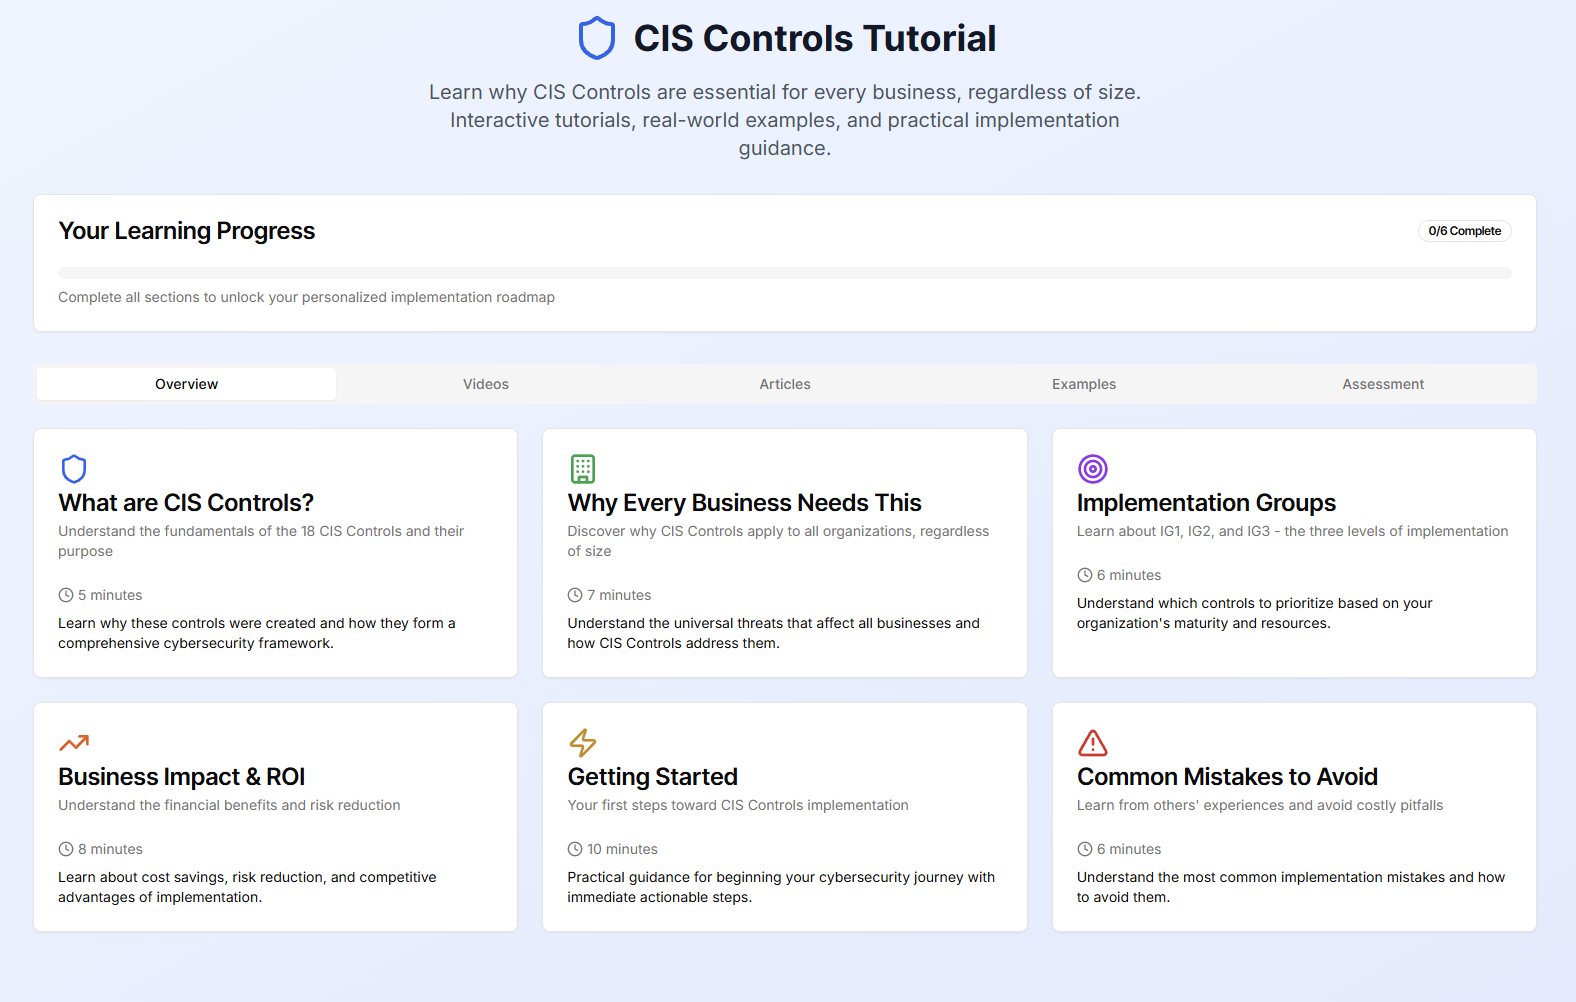Click the target icon on Implementation Groups card
This screenshot has width=1576, height=1002.
tap(1093, 469)
